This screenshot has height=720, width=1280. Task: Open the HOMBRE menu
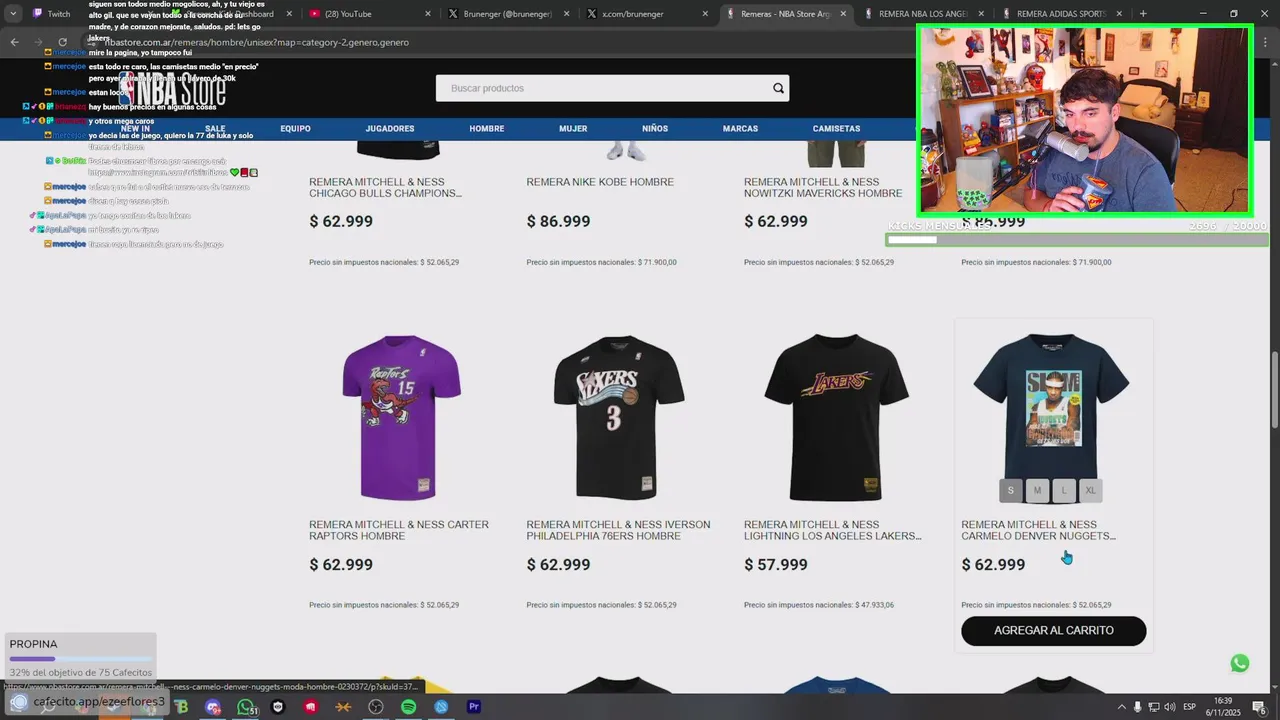[x=487, y=129]
